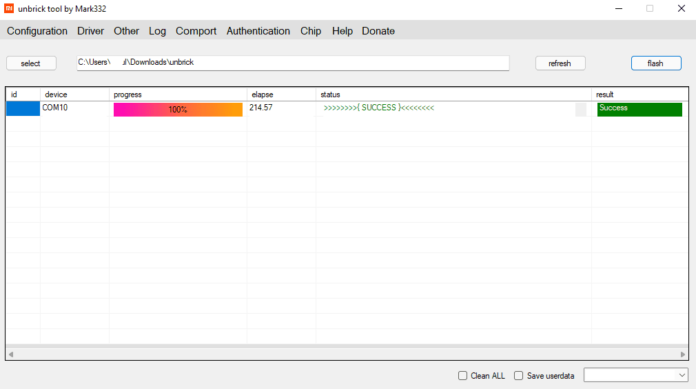Enable the Clean ALL checkbox

[463, 376]
